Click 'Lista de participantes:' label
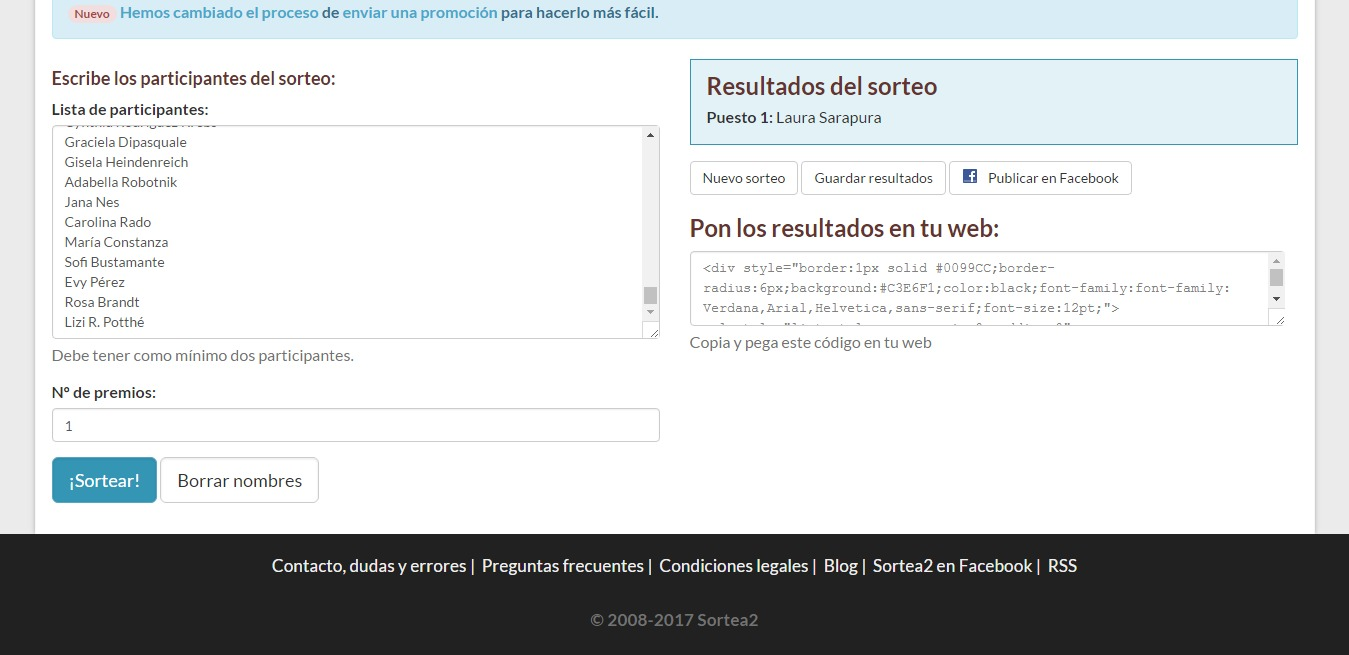This screenshot has width=1349, height=655. click(x=130, y=110)
